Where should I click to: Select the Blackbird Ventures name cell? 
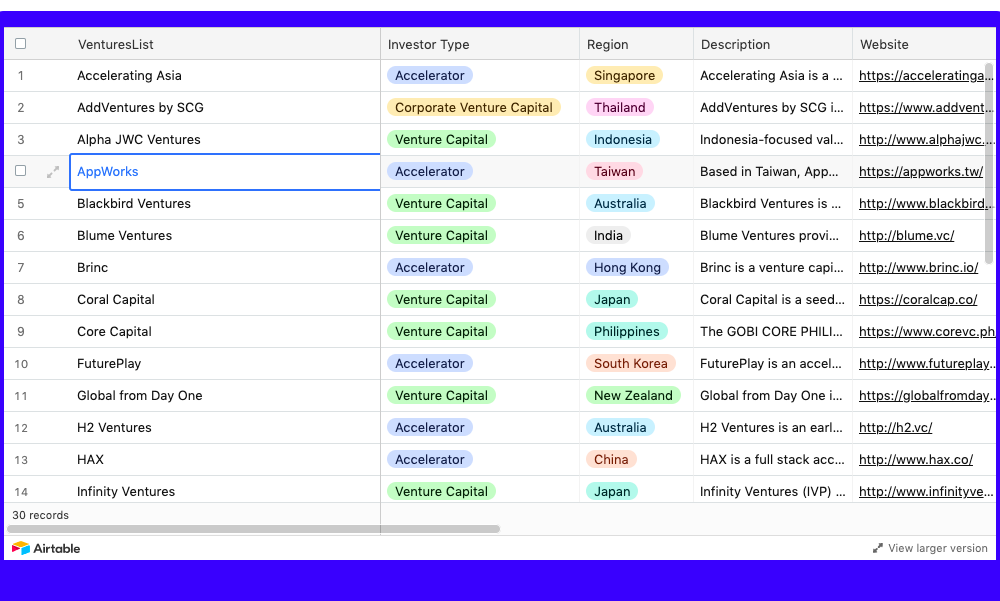[x=224, y=203]
